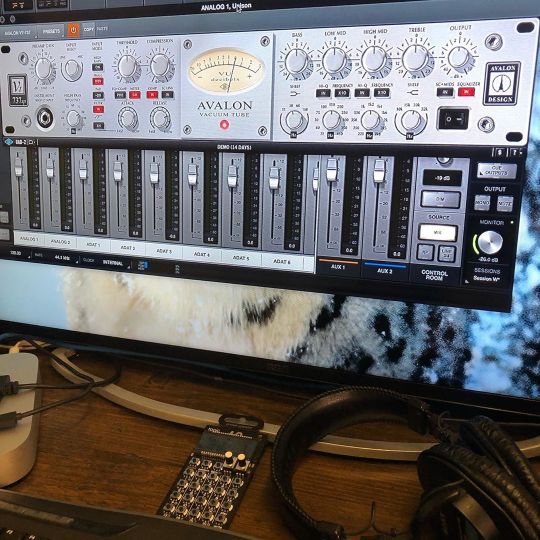Click the Input Select rotary knob
Viewport: 540px width, 540px height.
tap(72, 68)
